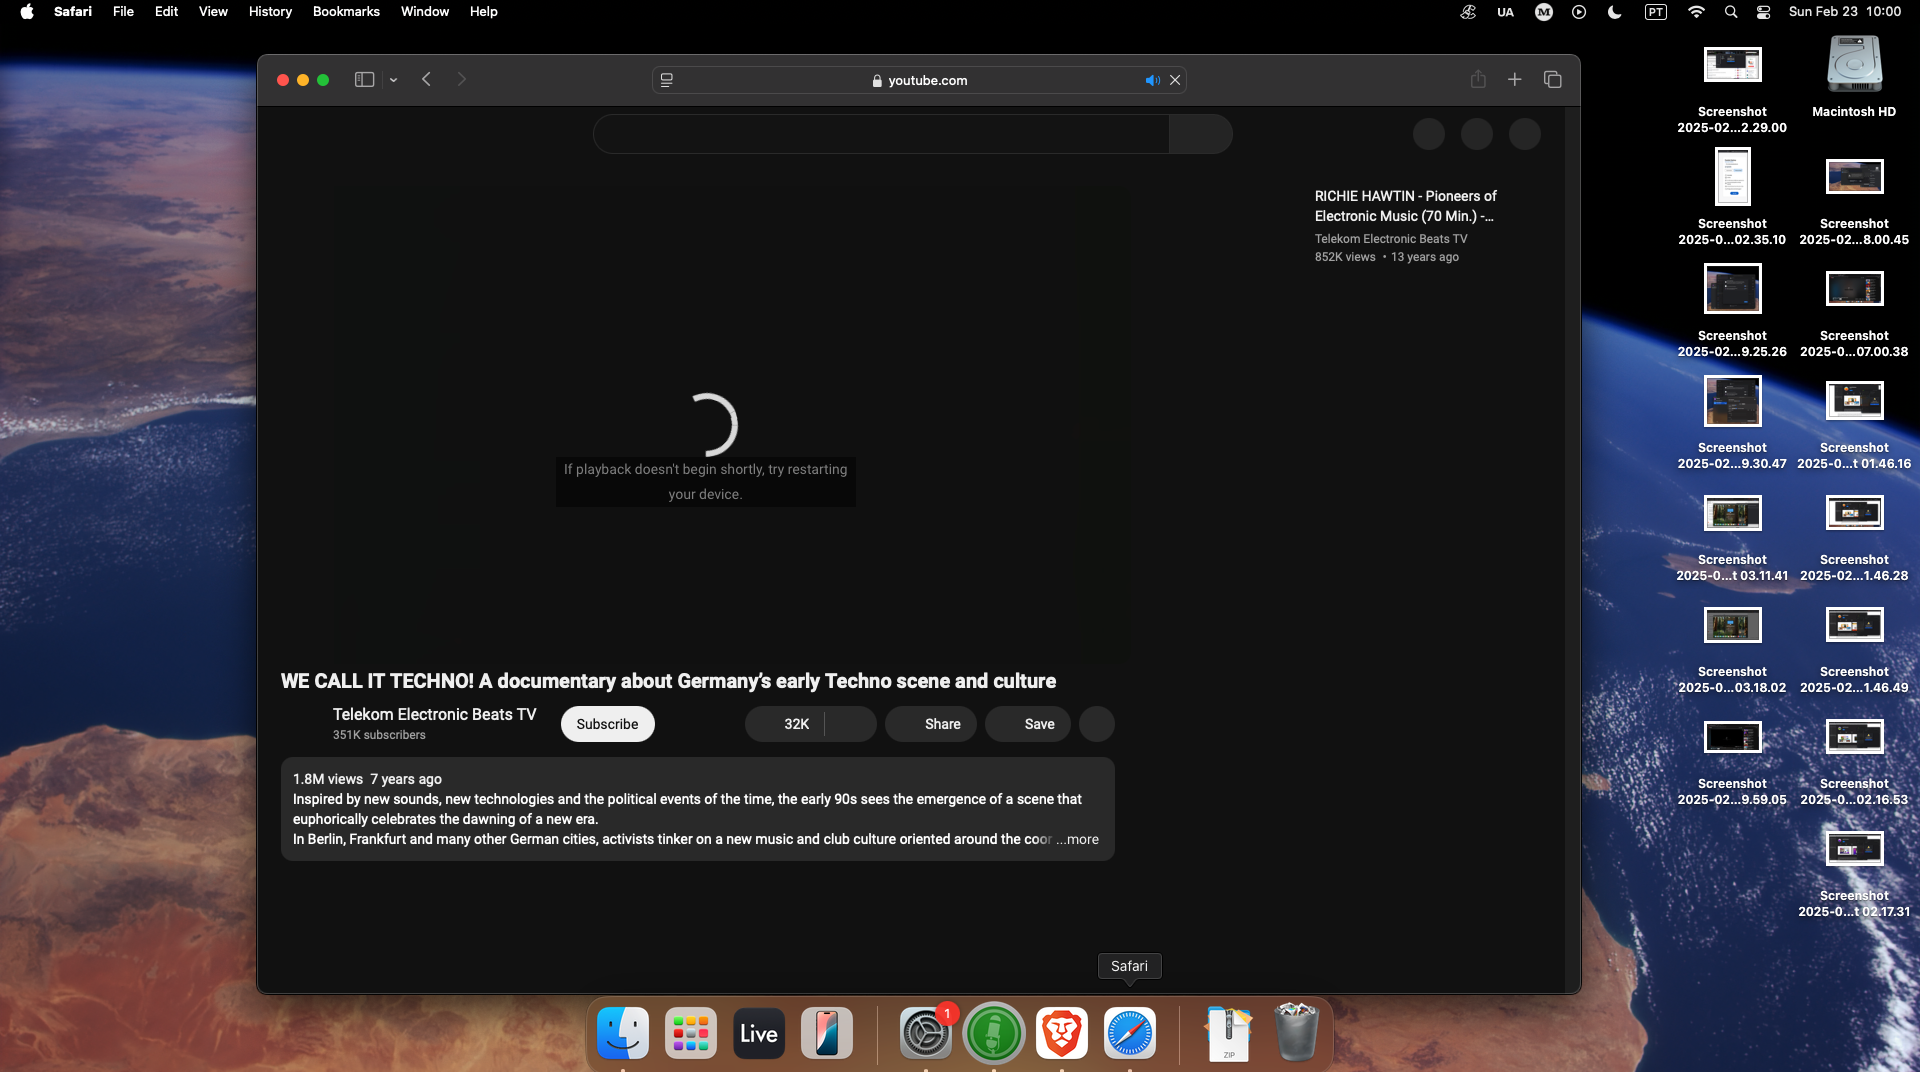
Task: Open the File menu
Action: [x=123, y=11]
